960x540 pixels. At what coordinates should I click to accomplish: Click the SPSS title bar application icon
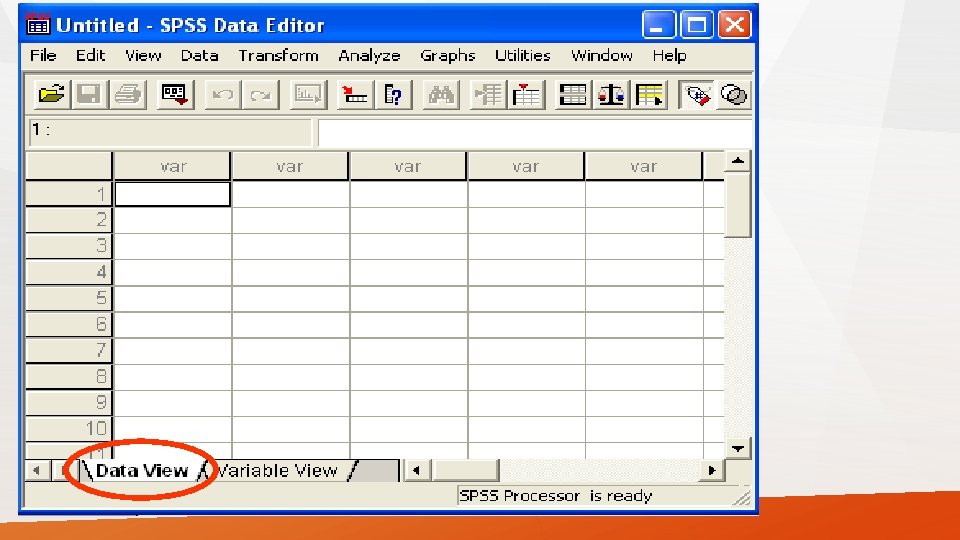(x=38, y=25)
